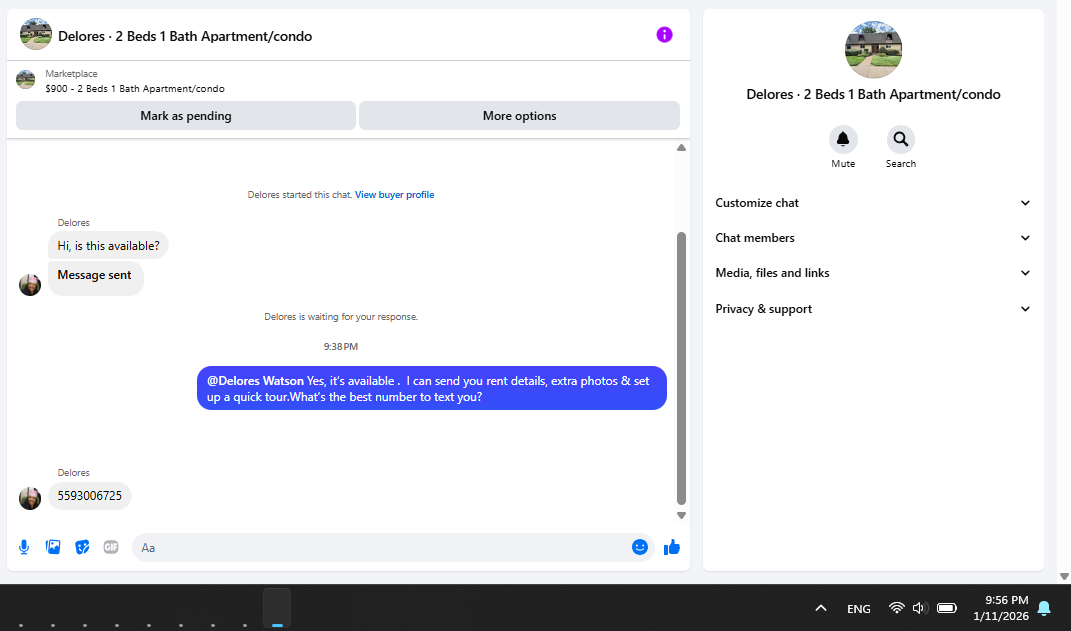1071x631 pixels.
Task: Open the emoji picker smiley icon
Action: tap(639, 547)
